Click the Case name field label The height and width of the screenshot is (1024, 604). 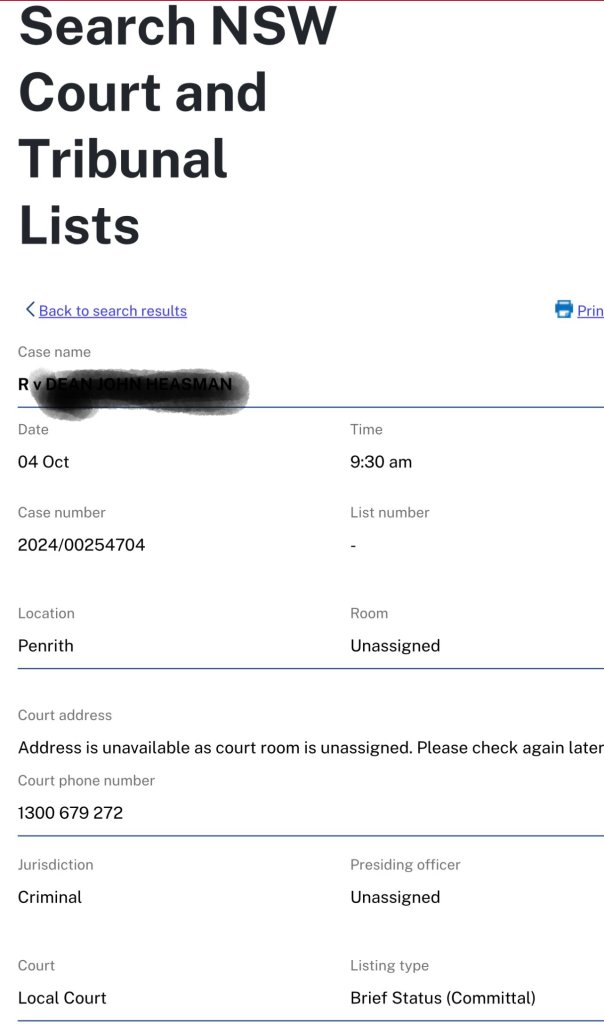pyautogui.click(x=54, y=352)
